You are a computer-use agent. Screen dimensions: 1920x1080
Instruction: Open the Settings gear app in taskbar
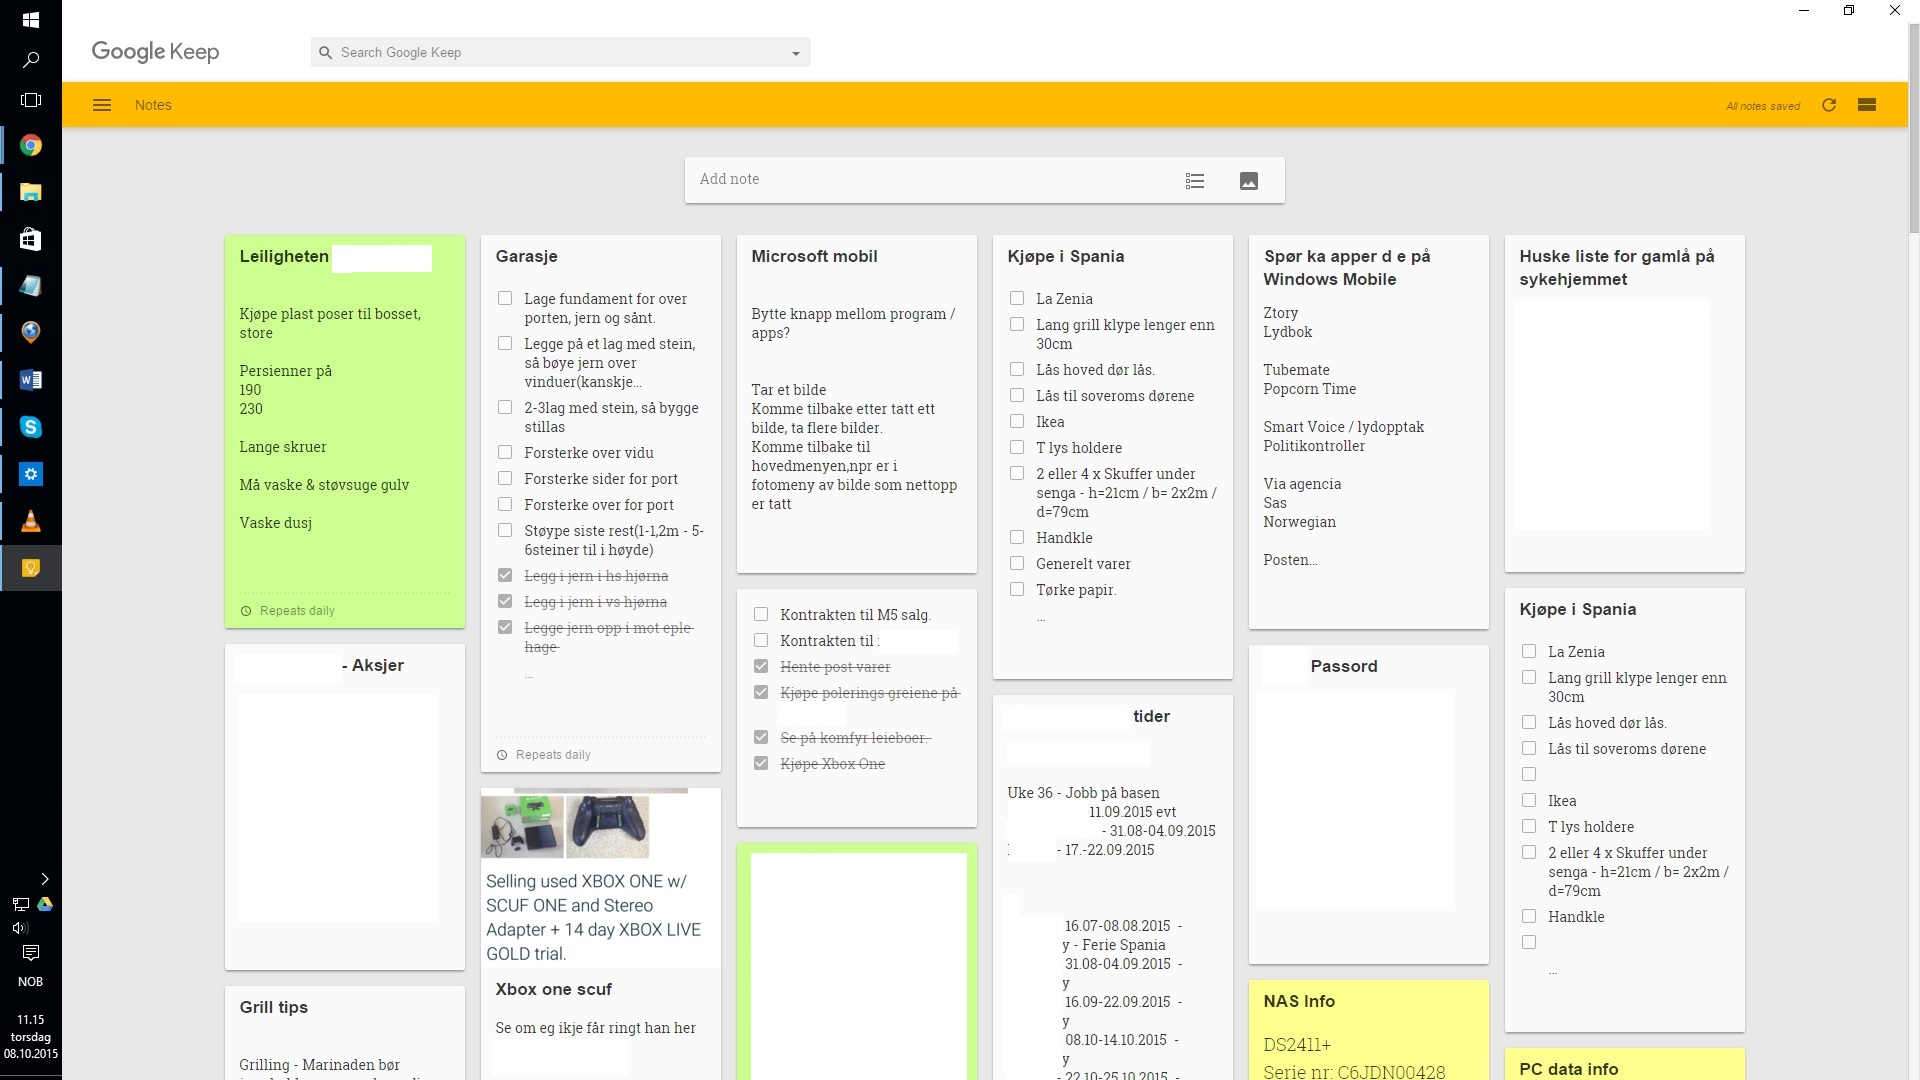coord(31,474)
